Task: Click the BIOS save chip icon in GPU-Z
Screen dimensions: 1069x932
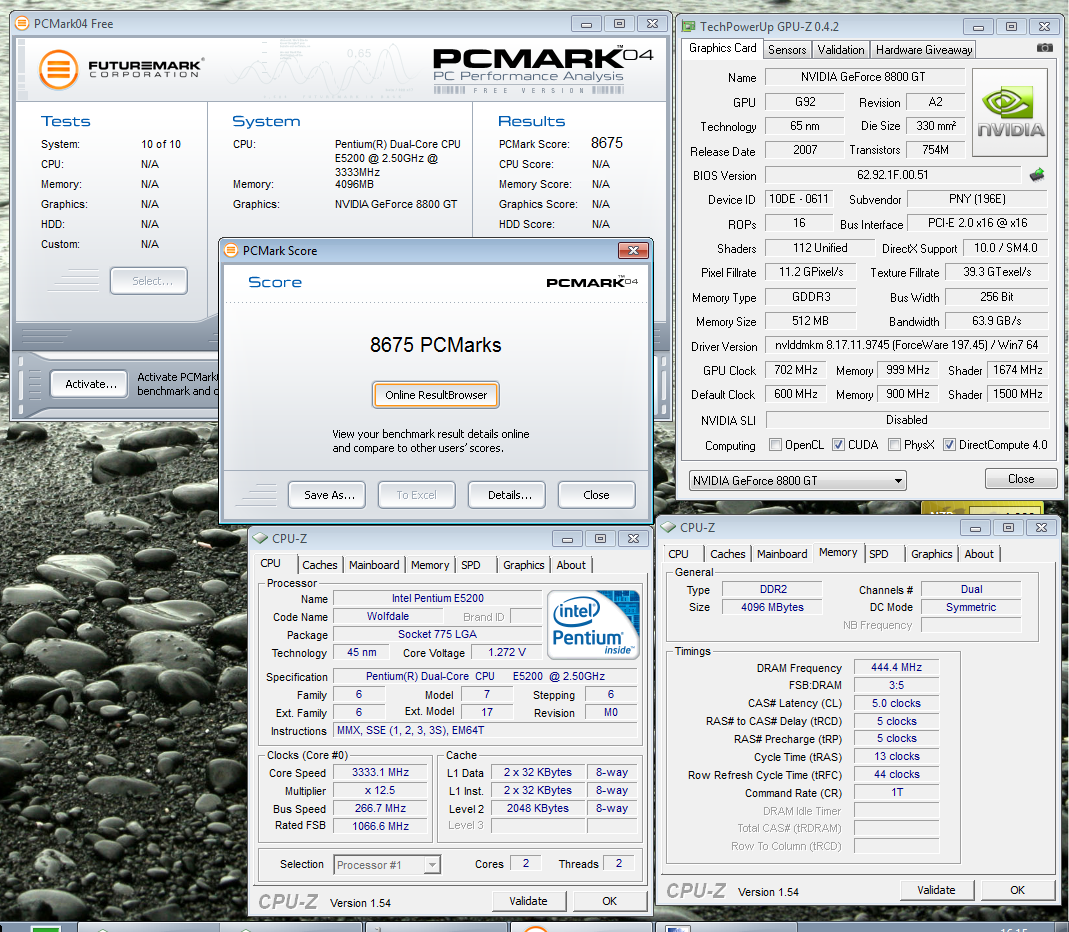Action: 1037,175
